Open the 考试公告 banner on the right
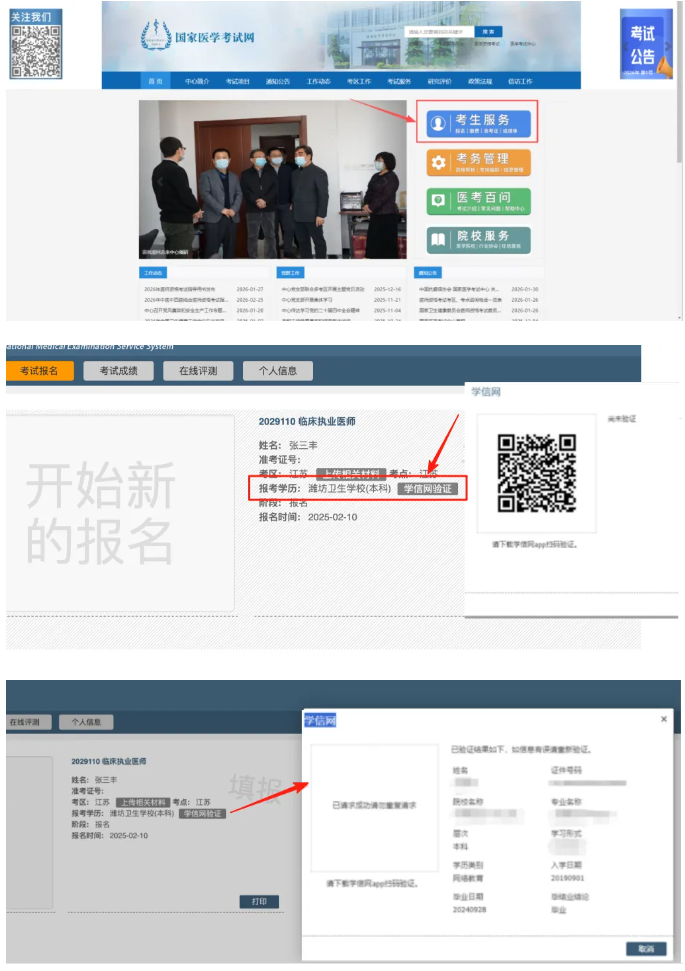The height and width of the screenshot is (971, 685). tap(646, 45)
